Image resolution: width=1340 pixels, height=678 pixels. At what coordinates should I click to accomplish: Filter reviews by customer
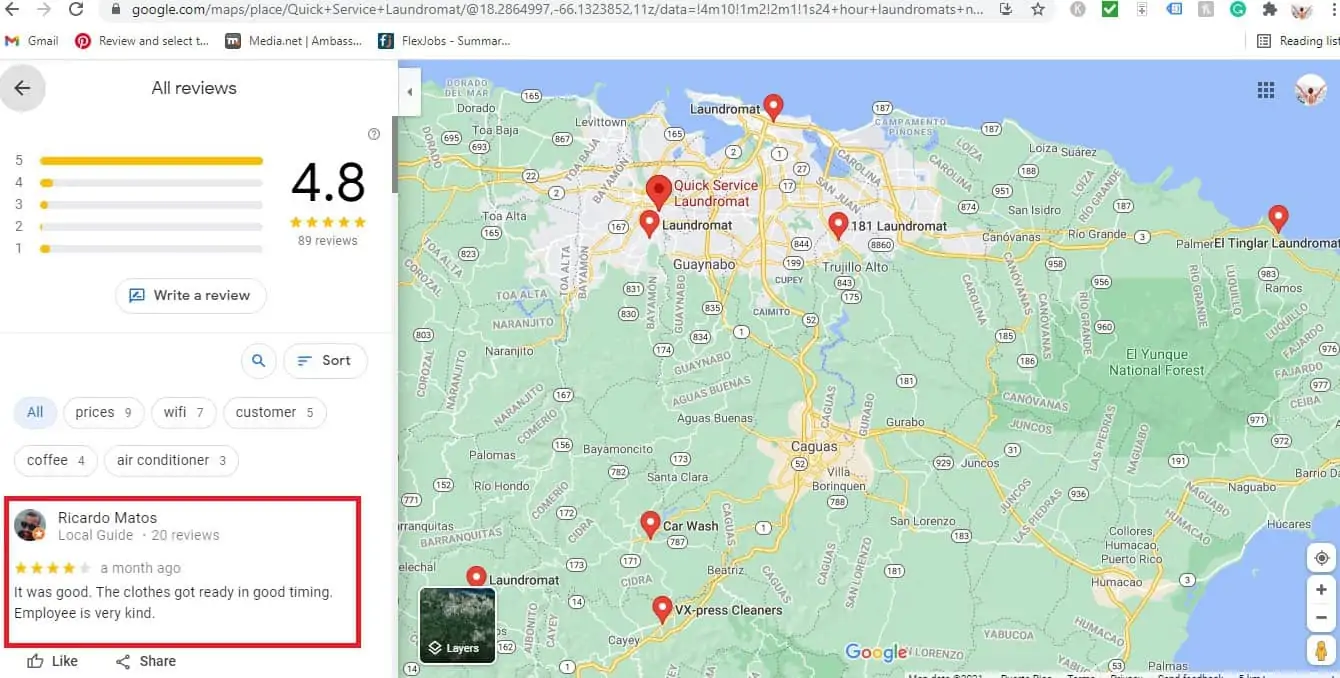point(275,412)
